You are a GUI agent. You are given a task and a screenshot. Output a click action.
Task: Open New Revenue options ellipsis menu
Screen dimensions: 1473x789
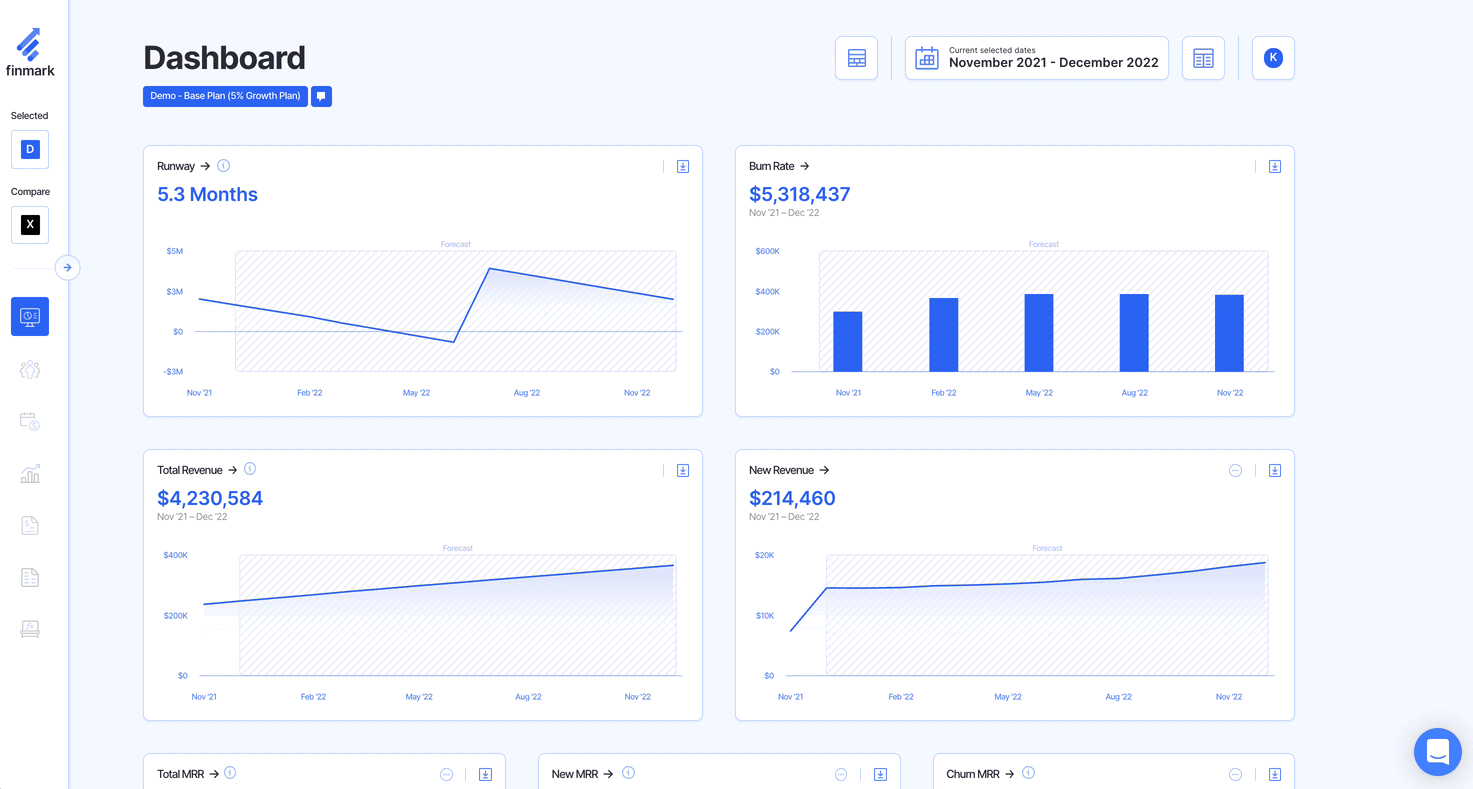click(1235, 470)
